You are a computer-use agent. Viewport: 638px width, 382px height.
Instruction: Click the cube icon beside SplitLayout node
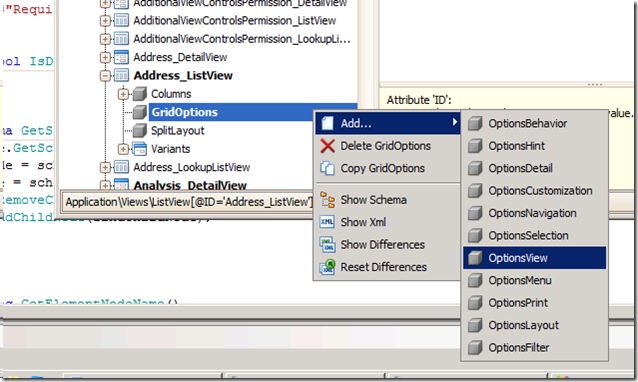(x=140, y=131)
